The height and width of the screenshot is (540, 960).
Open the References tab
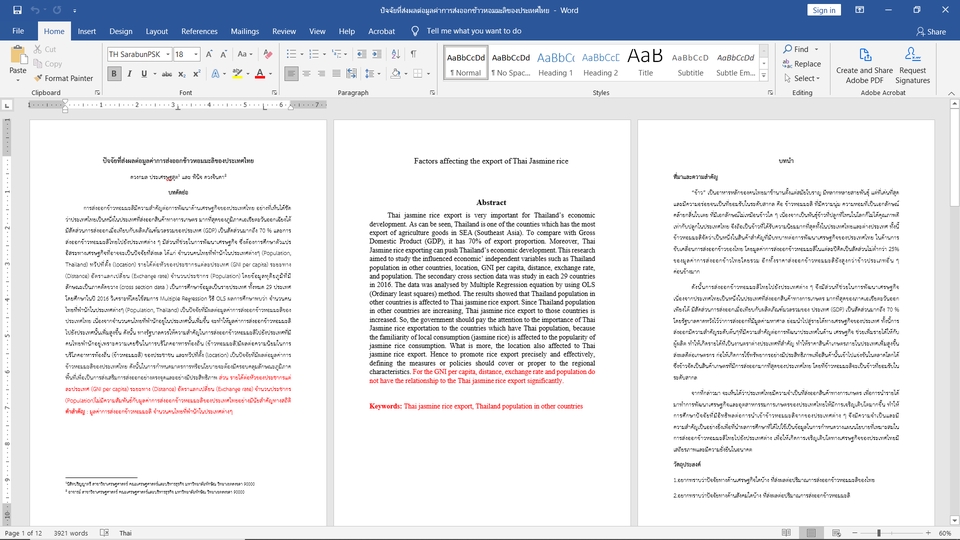[x=199, y=31]
